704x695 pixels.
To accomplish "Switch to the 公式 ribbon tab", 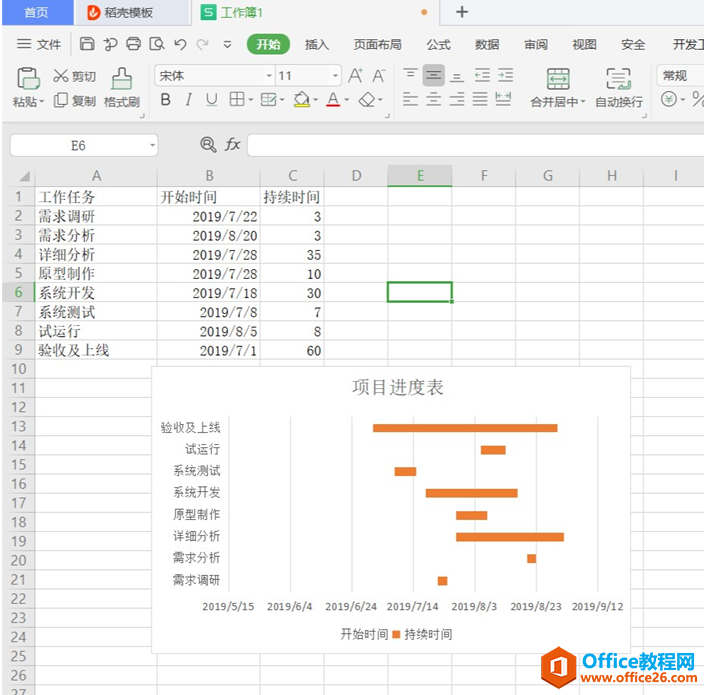I will click(x=438, y=44).
